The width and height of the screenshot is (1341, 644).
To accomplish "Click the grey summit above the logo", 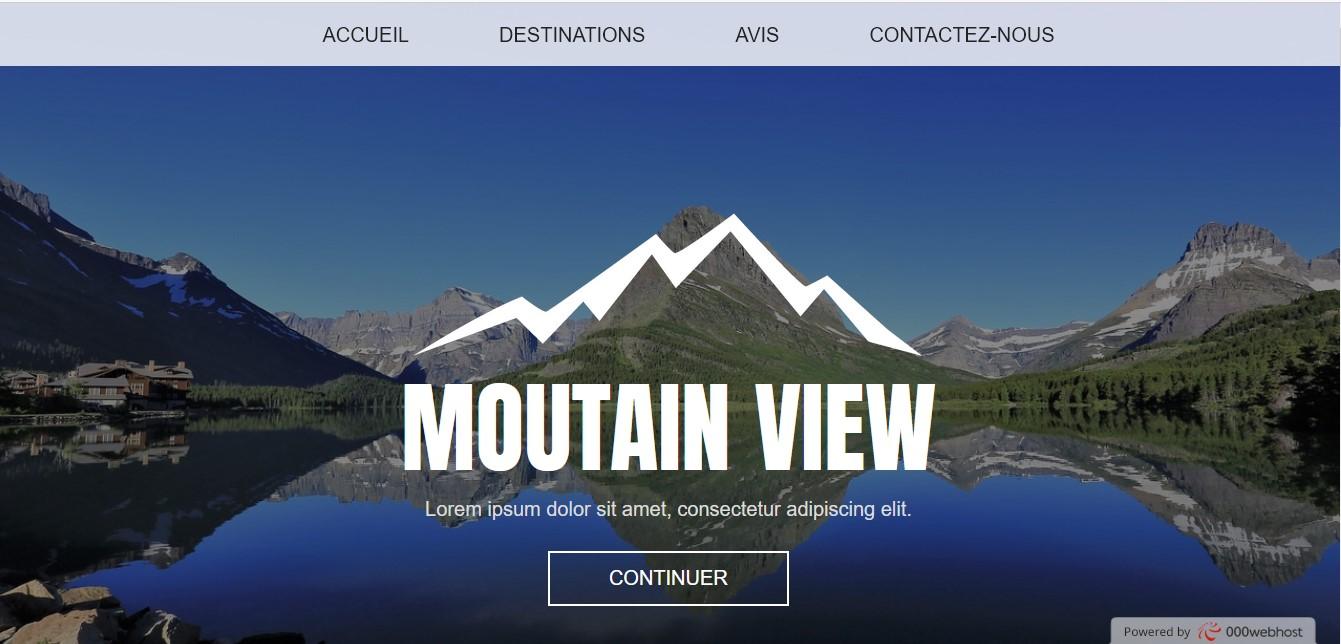I will [x=694, y=222].
